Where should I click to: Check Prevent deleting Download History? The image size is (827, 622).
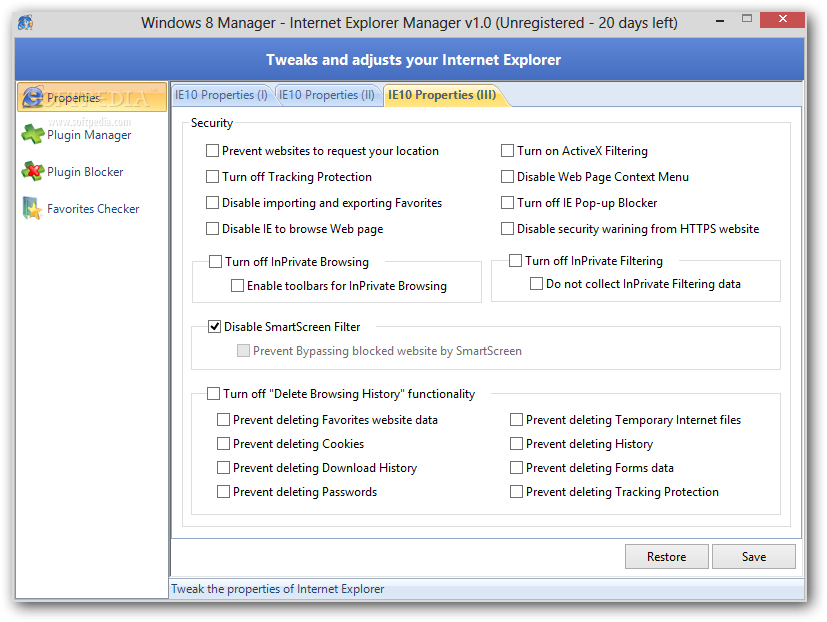[x=224, y=468]
